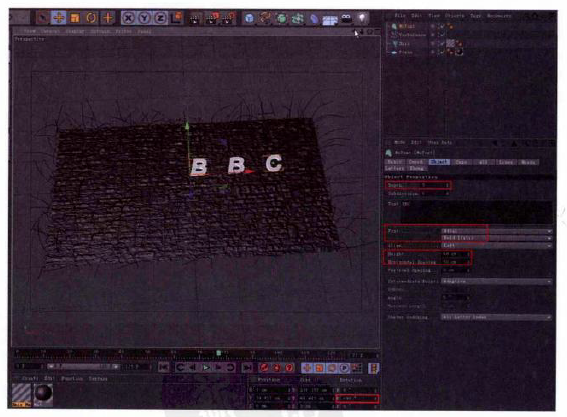
Task: Toggle the MoText object enable checkmark
Action: [442, 26]
